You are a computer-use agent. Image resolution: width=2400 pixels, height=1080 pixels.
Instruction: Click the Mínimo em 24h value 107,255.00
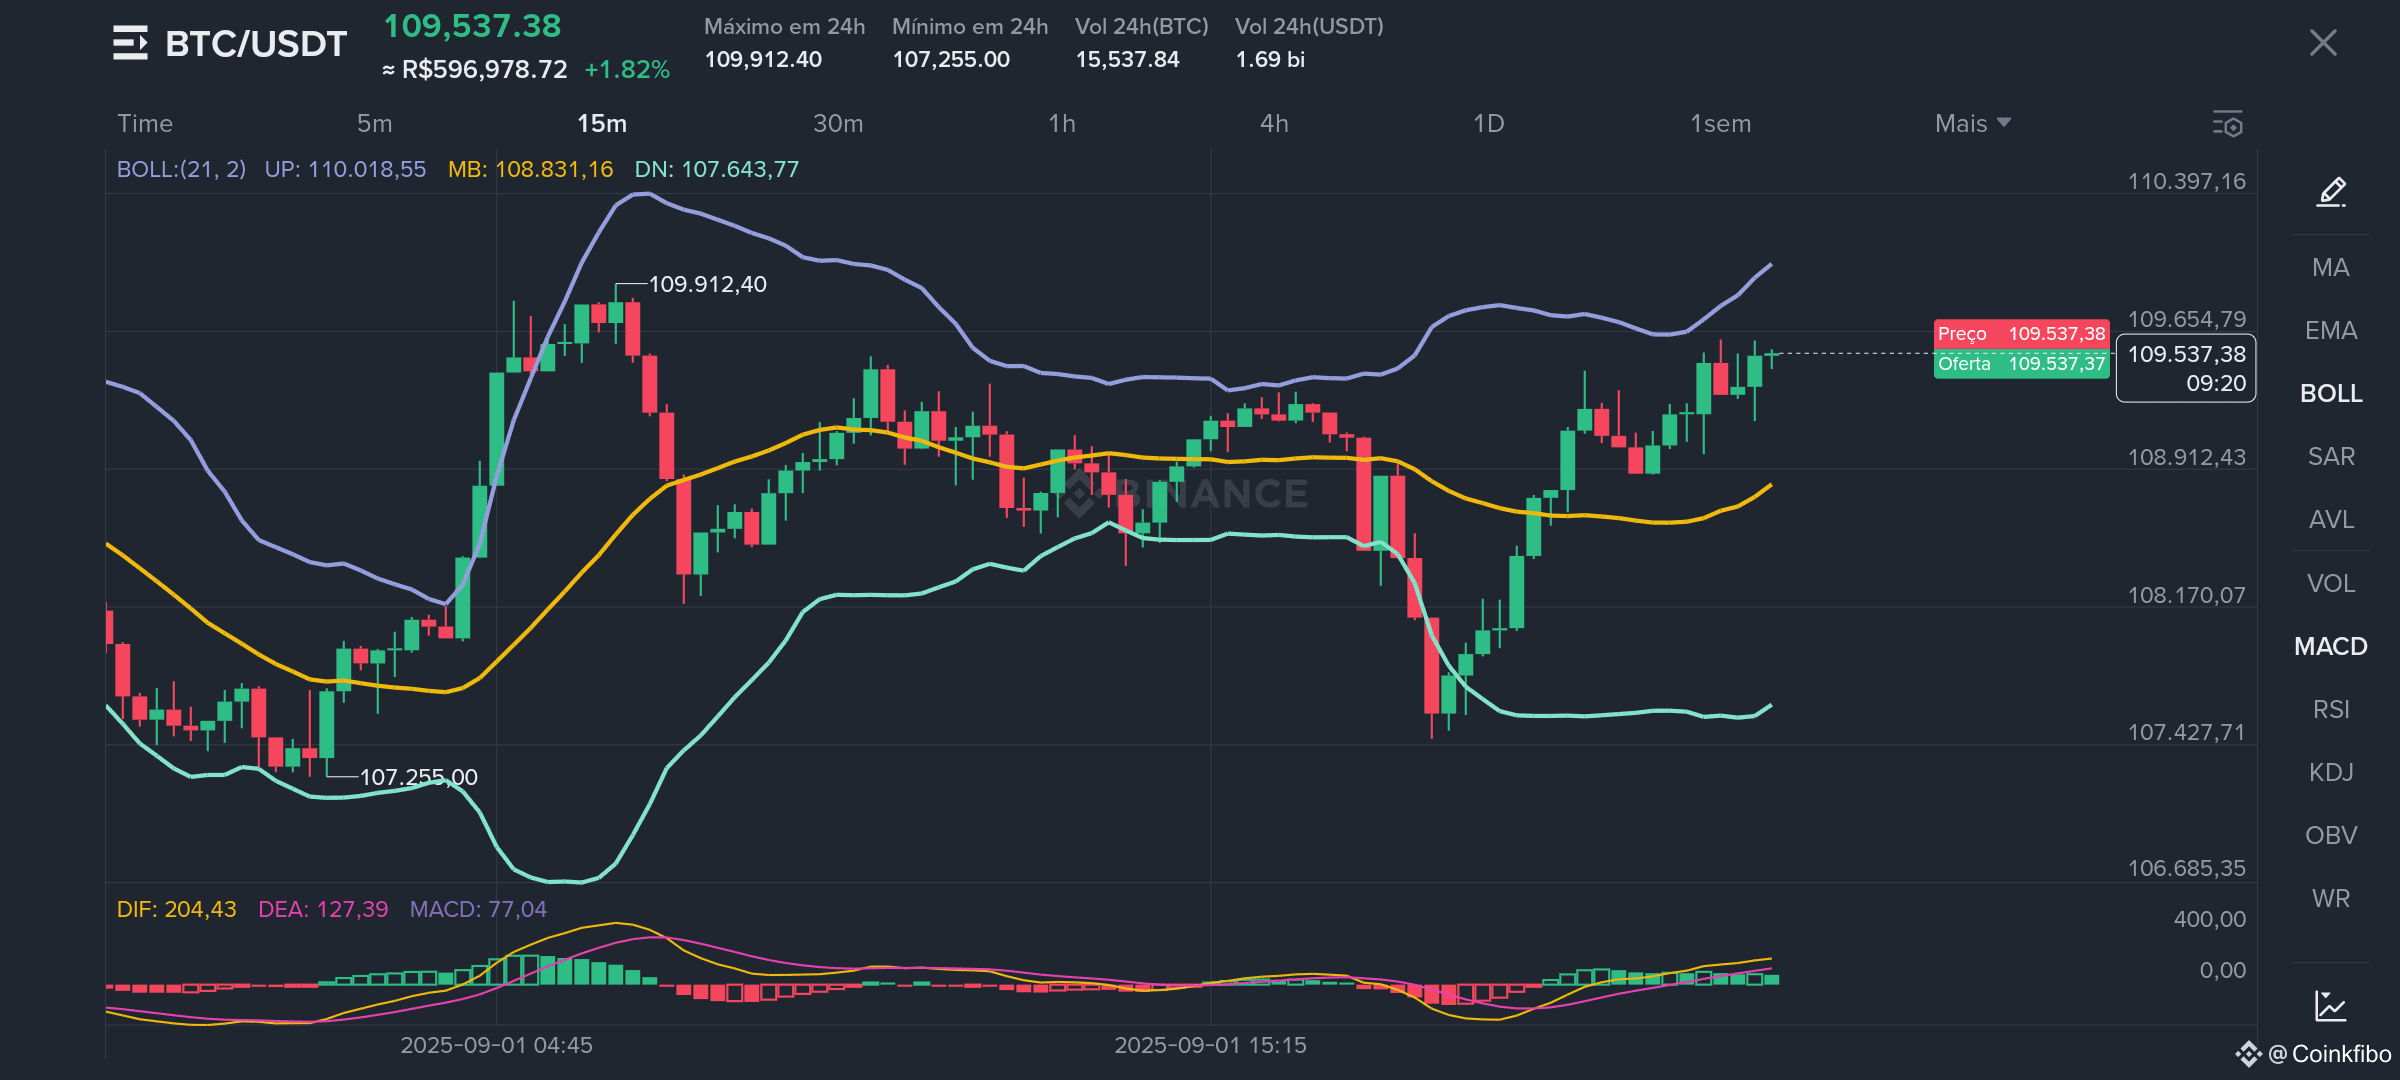click(951, 59)
